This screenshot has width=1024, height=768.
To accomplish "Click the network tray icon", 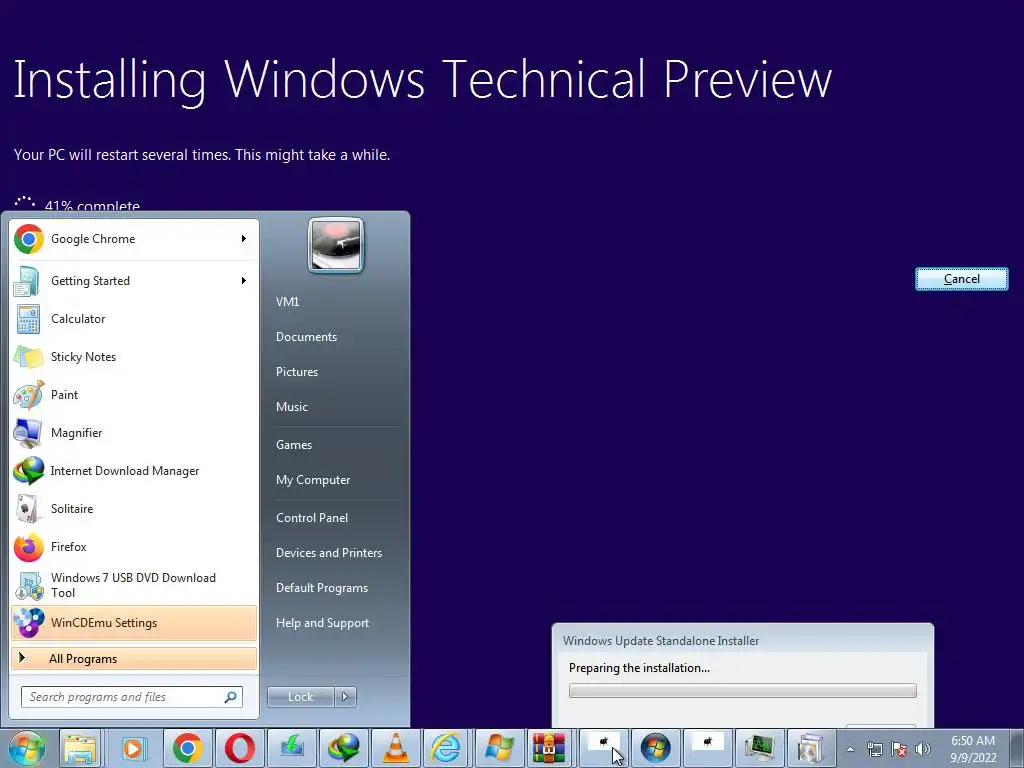I will click(x=874, y=749).
